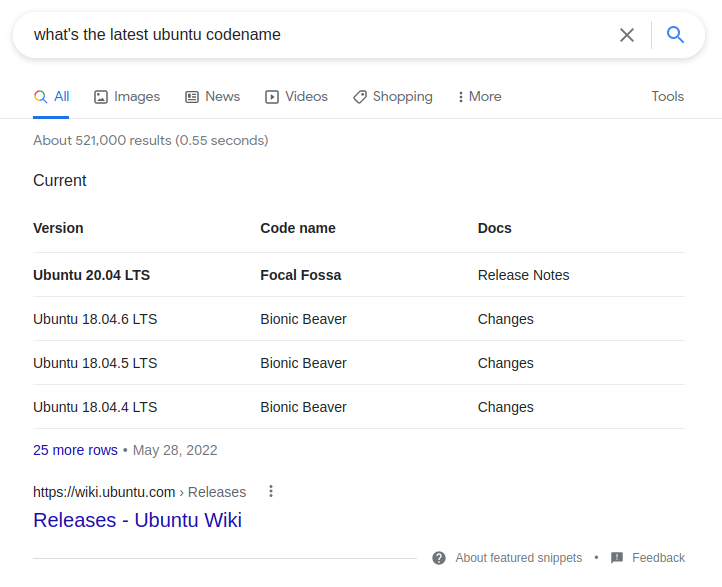Click the question mark icon for featured snippets

click(439, 558)
